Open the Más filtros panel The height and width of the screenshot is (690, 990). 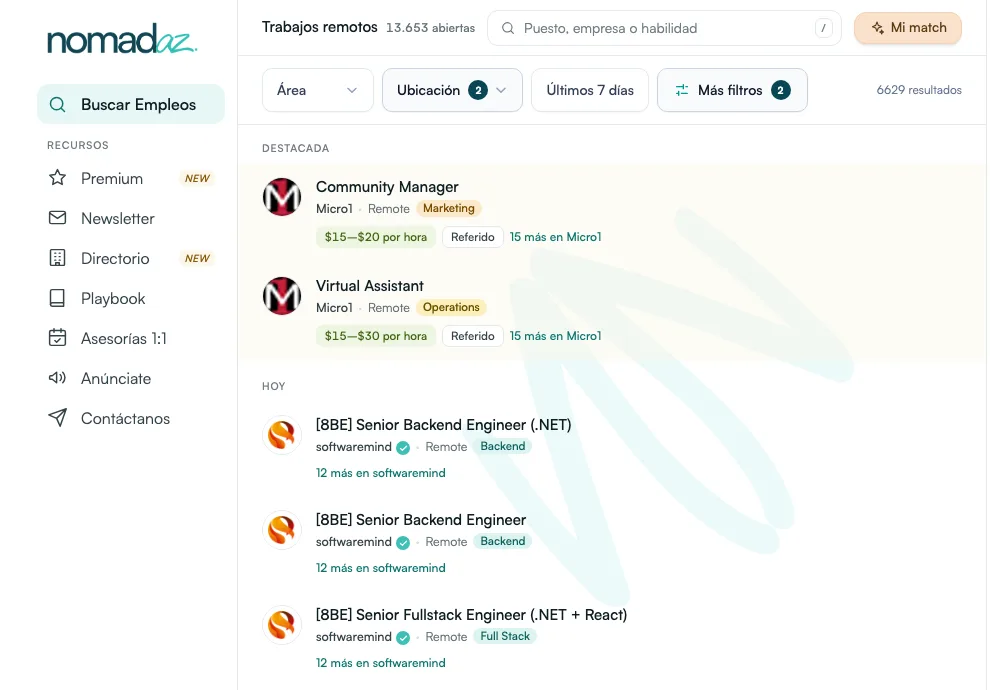click(x=732, y=90)
